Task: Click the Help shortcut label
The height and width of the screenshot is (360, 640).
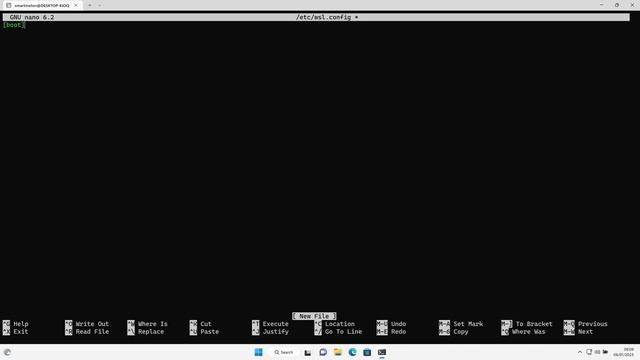Action: pos(21,324)
